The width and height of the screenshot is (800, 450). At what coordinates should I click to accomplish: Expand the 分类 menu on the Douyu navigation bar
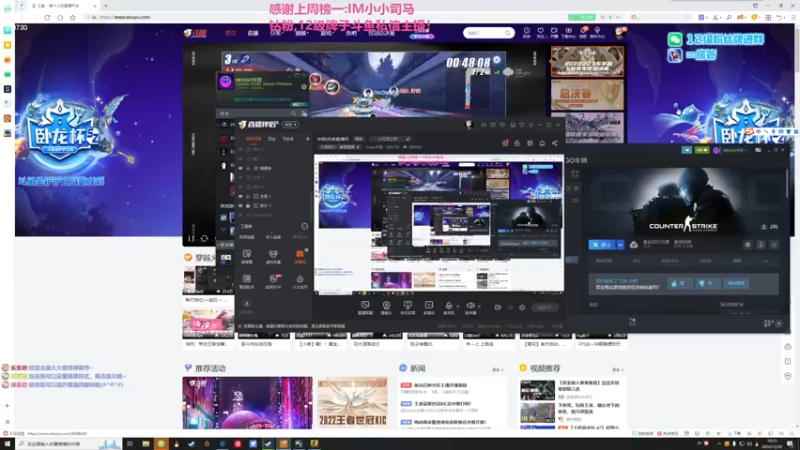tap(276, 33)
